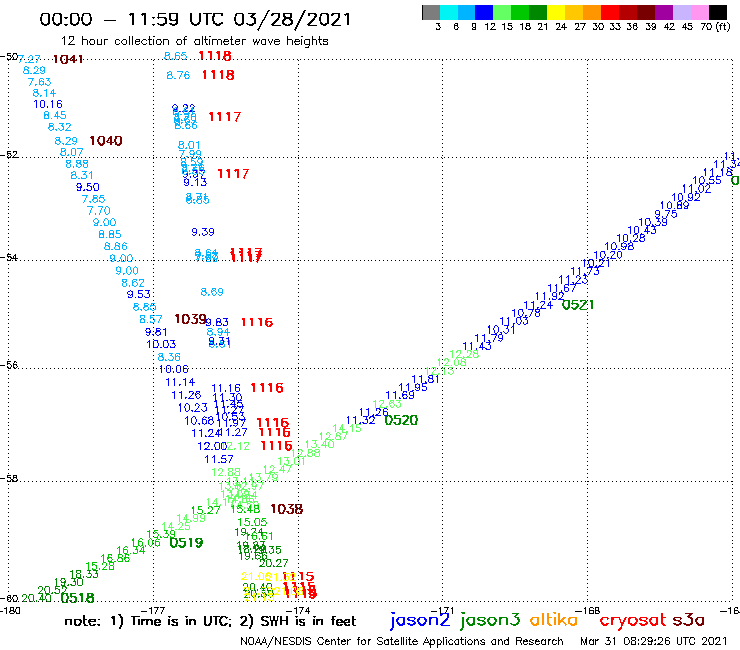Screen dimensions: 740x650
Task: Click the black swatch ending the color scale
Action: click(x=717, y=12)
